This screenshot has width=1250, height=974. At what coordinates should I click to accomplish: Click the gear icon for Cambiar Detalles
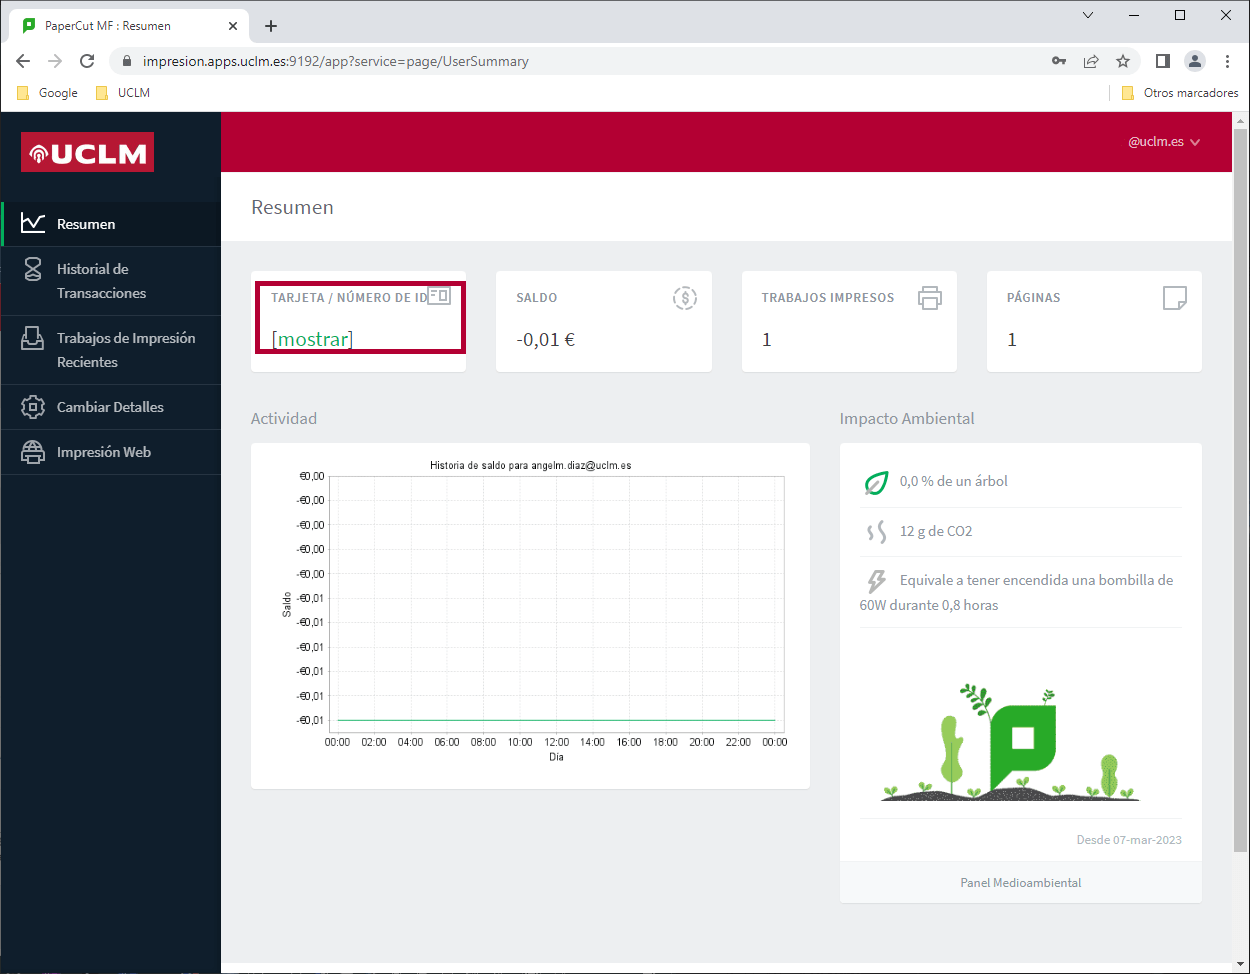click(33, 407)
